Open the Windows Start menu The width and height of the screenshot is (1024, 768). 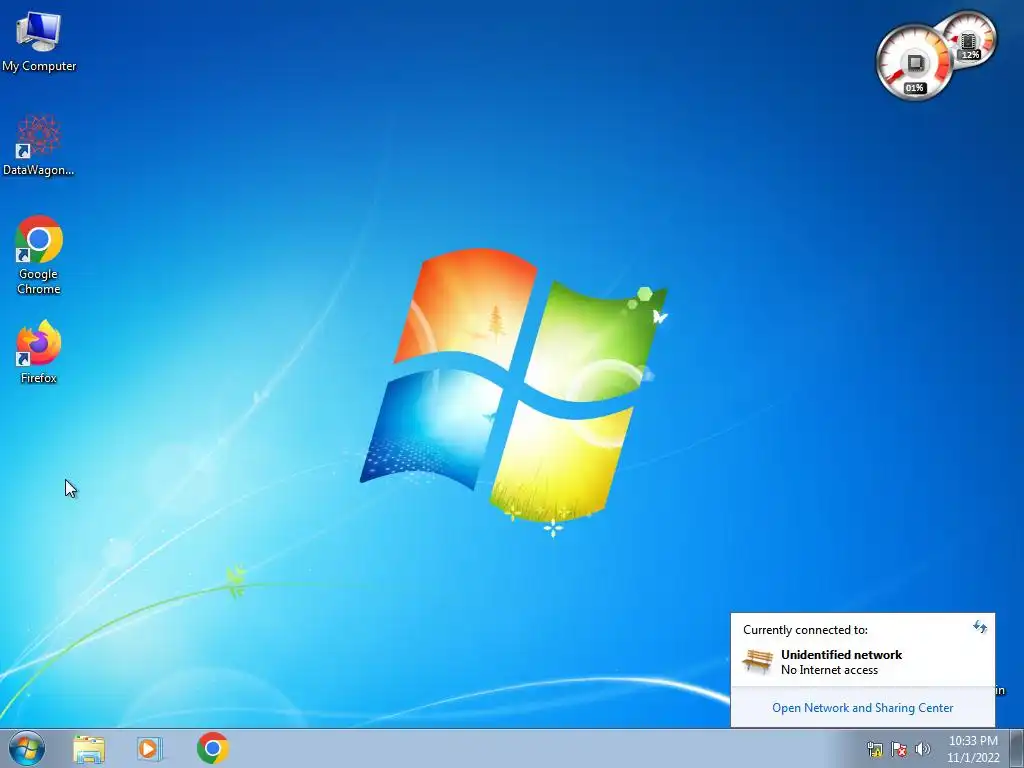coord(27,748)
